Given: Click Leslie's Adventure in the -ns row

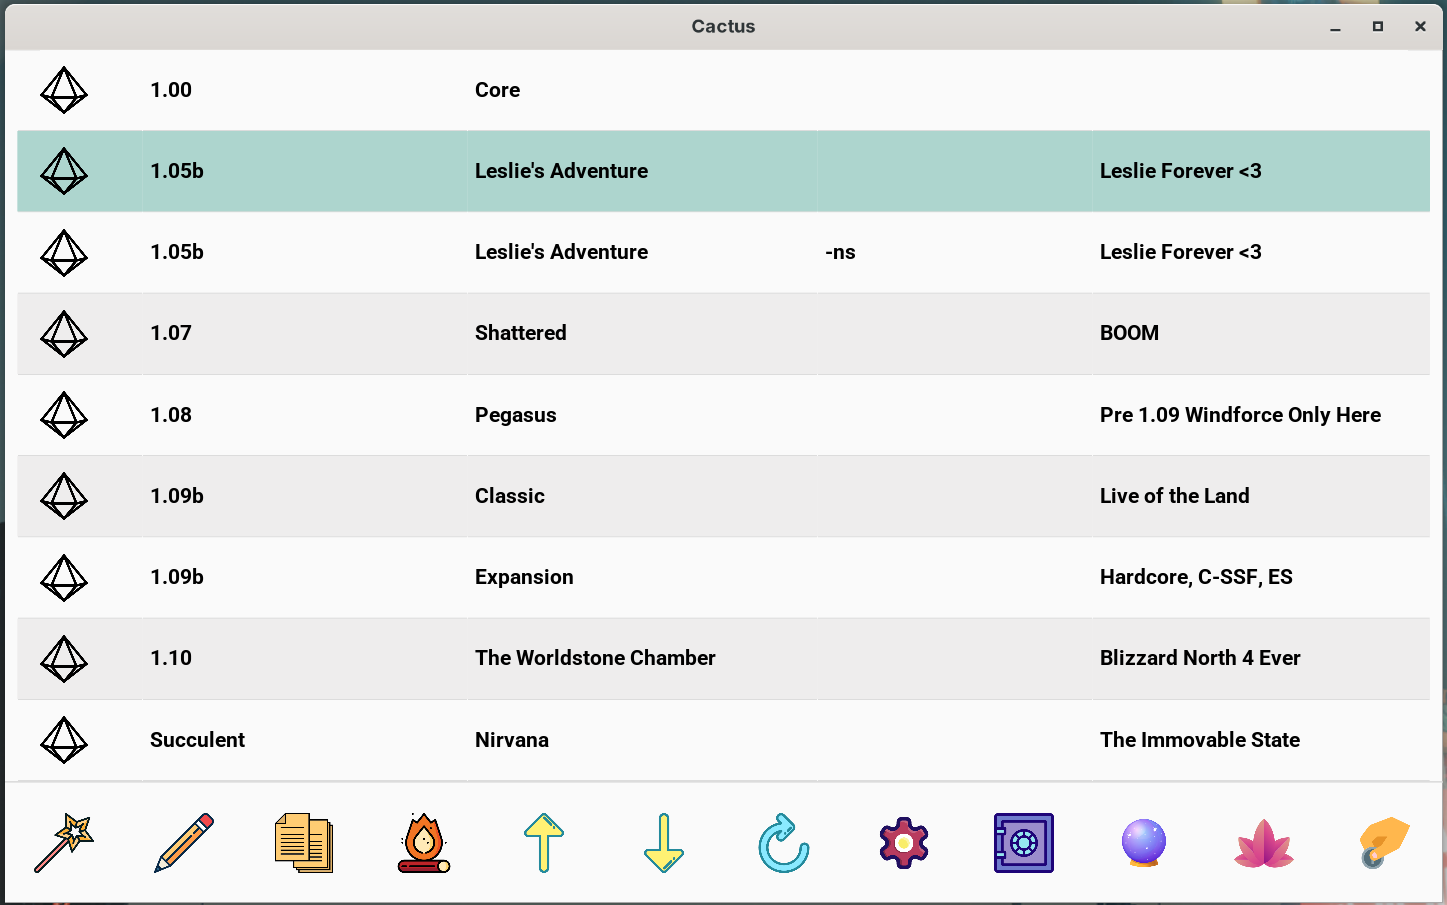Looking at the screenshot, I should tap(561, 252).
